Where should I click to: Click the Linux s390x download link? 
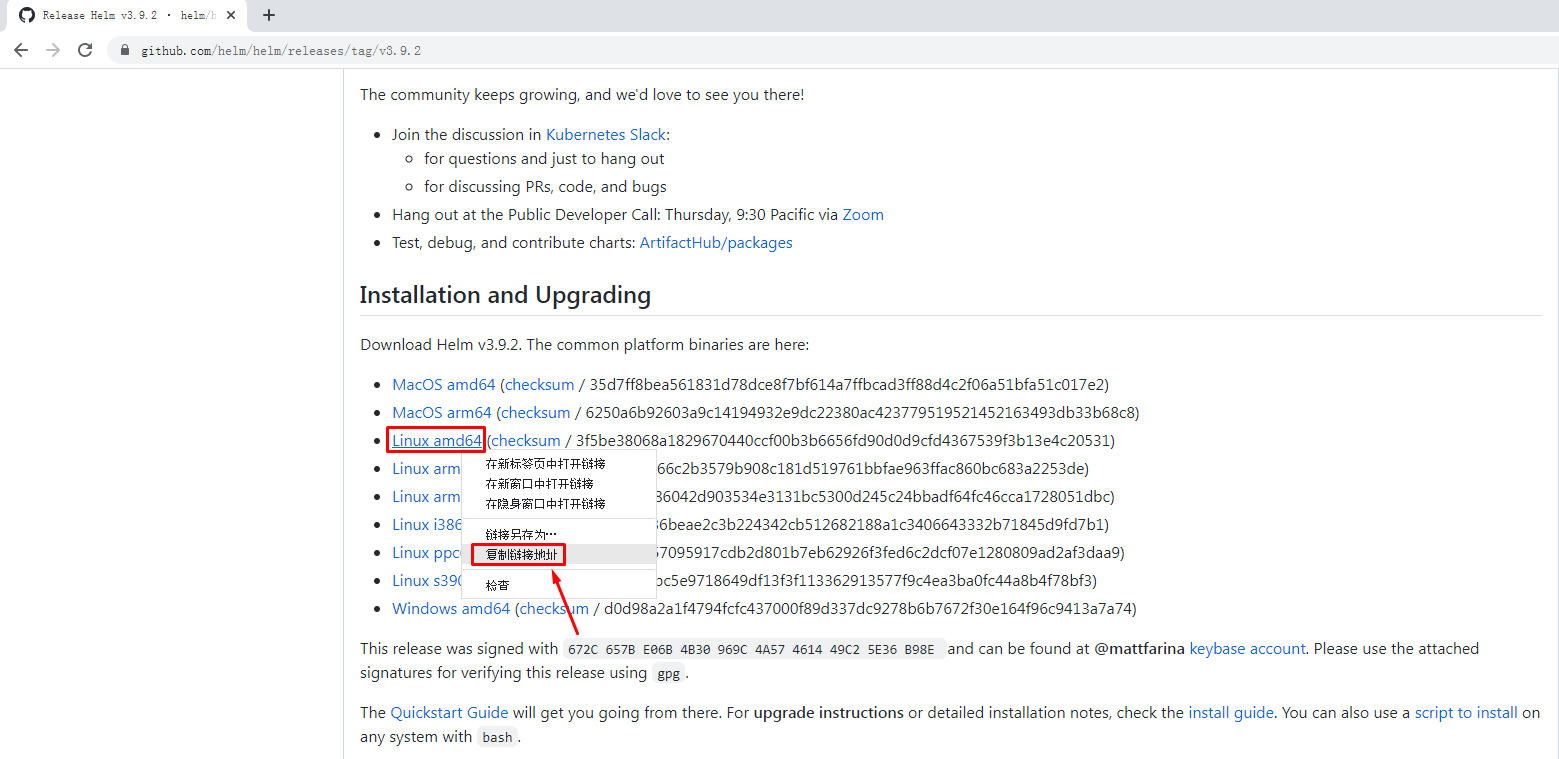(x=427, y=580)
